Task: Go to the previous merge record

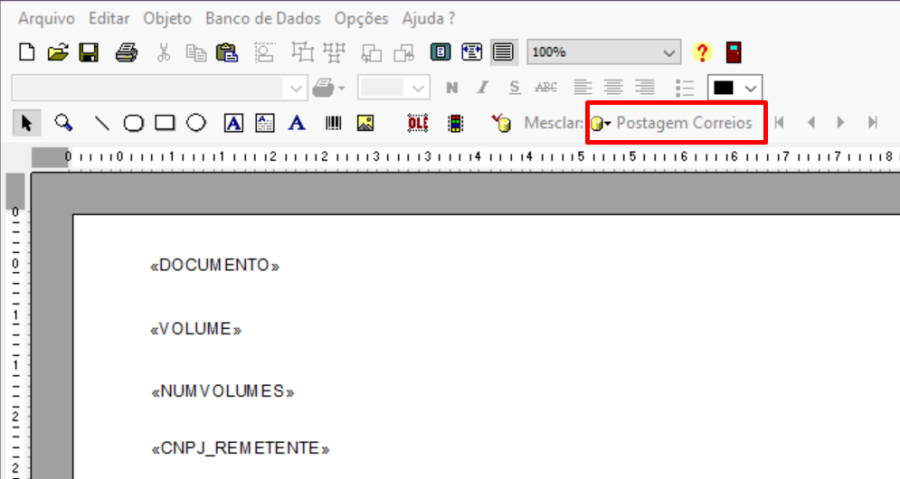Action: point(811,122)
